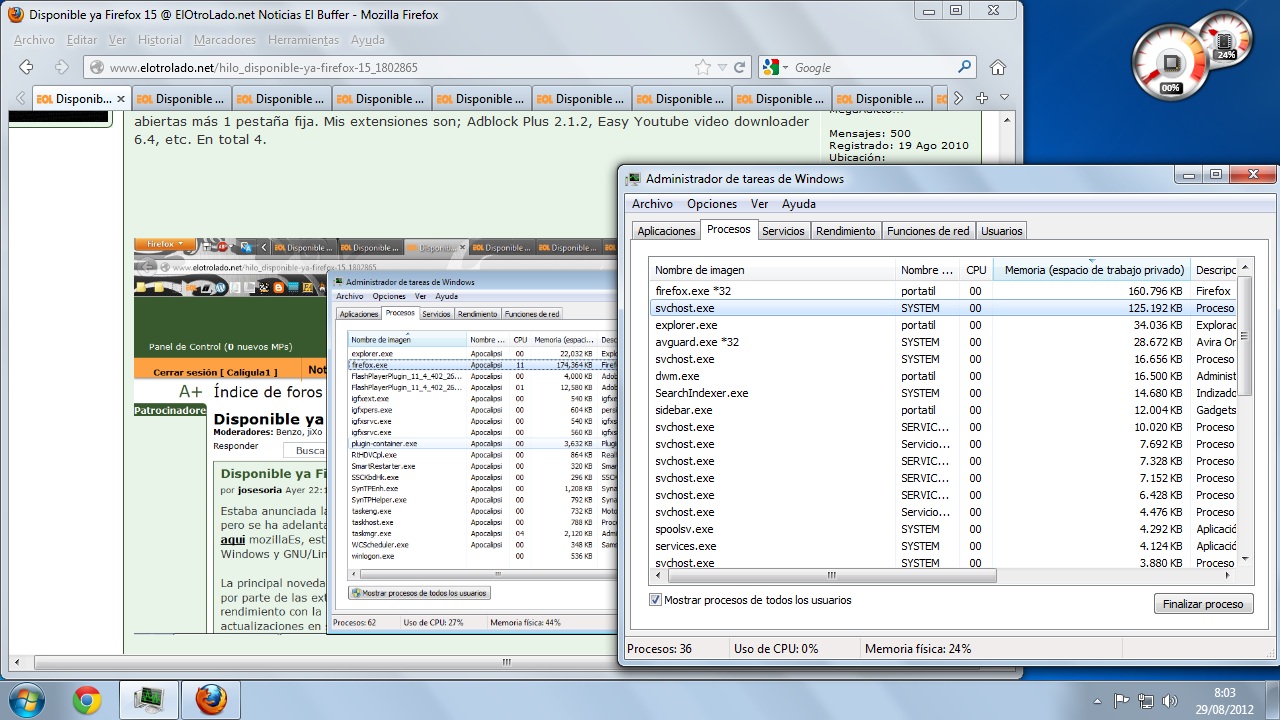Switch to the Rendimiento tab
Screen dimensions: 1280x720
point(846,231)
